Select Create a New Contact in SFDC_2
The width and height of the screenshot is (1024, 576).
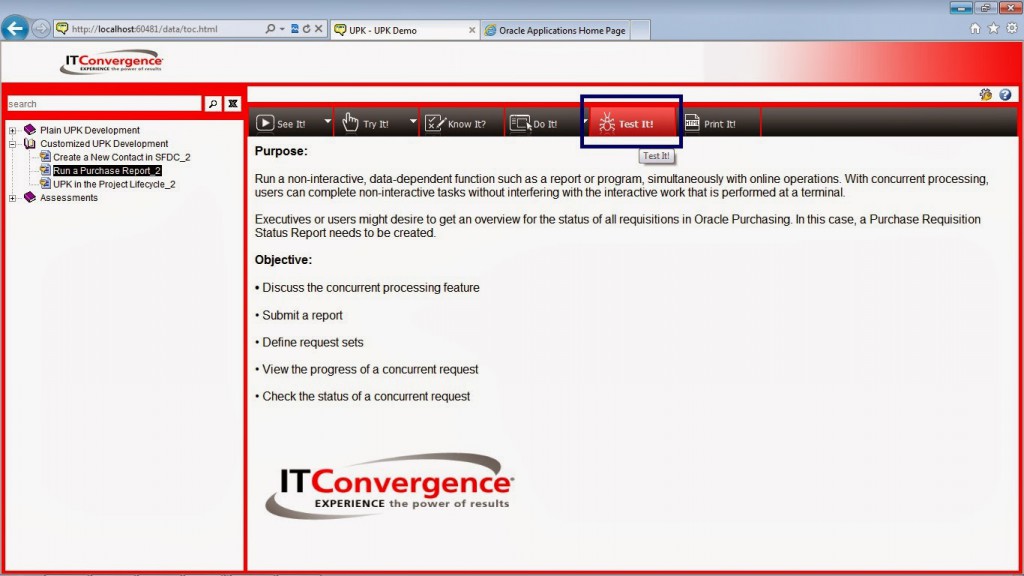[x=121, y=157]
